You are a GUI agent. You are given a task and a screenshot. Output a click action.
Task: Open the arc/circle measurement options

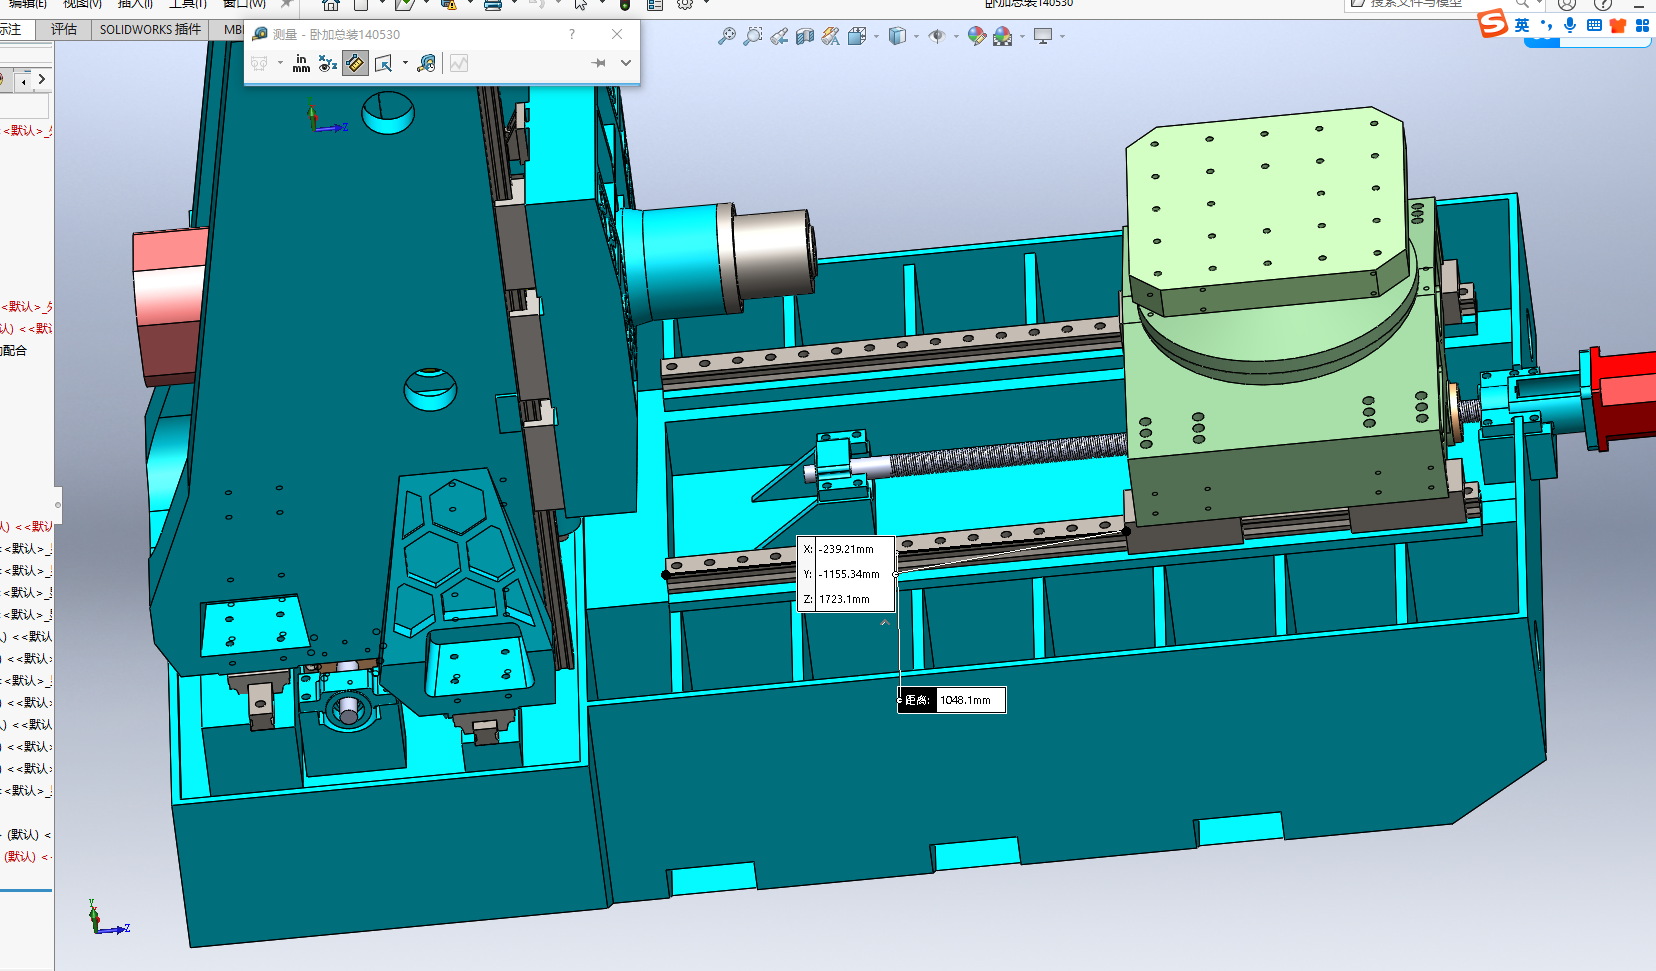[x=260, y=63]
